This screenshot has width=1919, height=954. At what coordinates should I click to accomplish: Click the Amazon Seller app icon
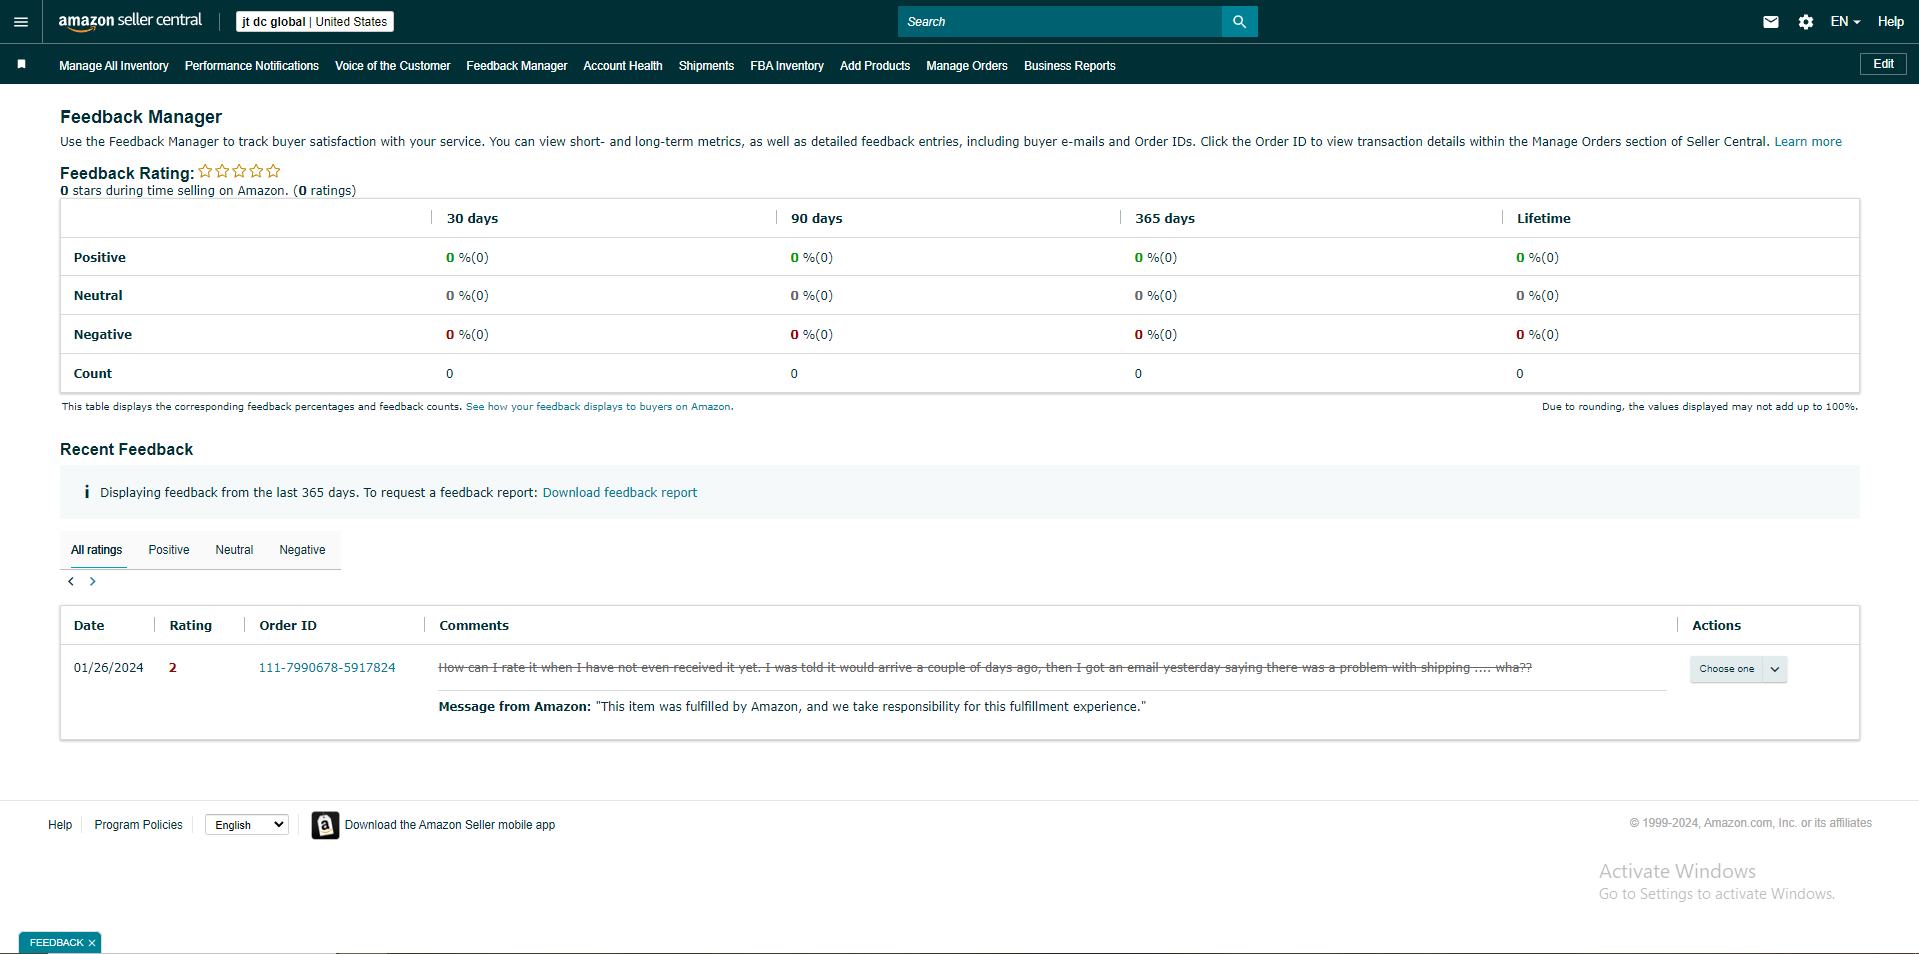point(325,825)
